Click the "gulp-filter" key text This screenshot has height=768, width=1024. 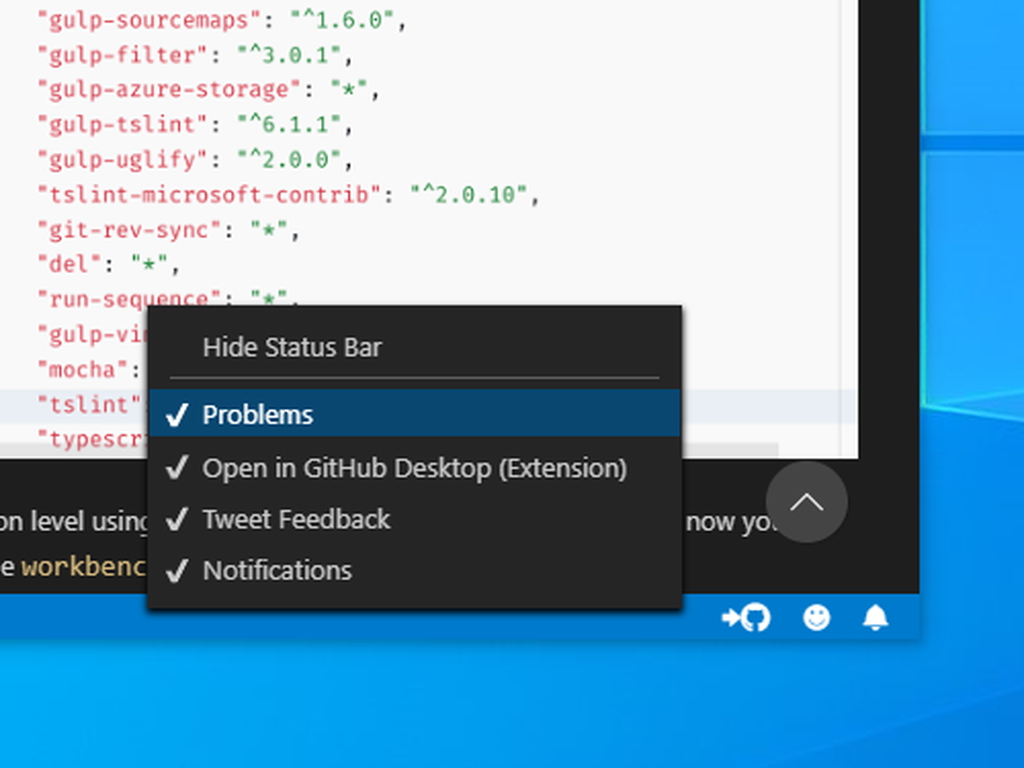click(123, 55)
